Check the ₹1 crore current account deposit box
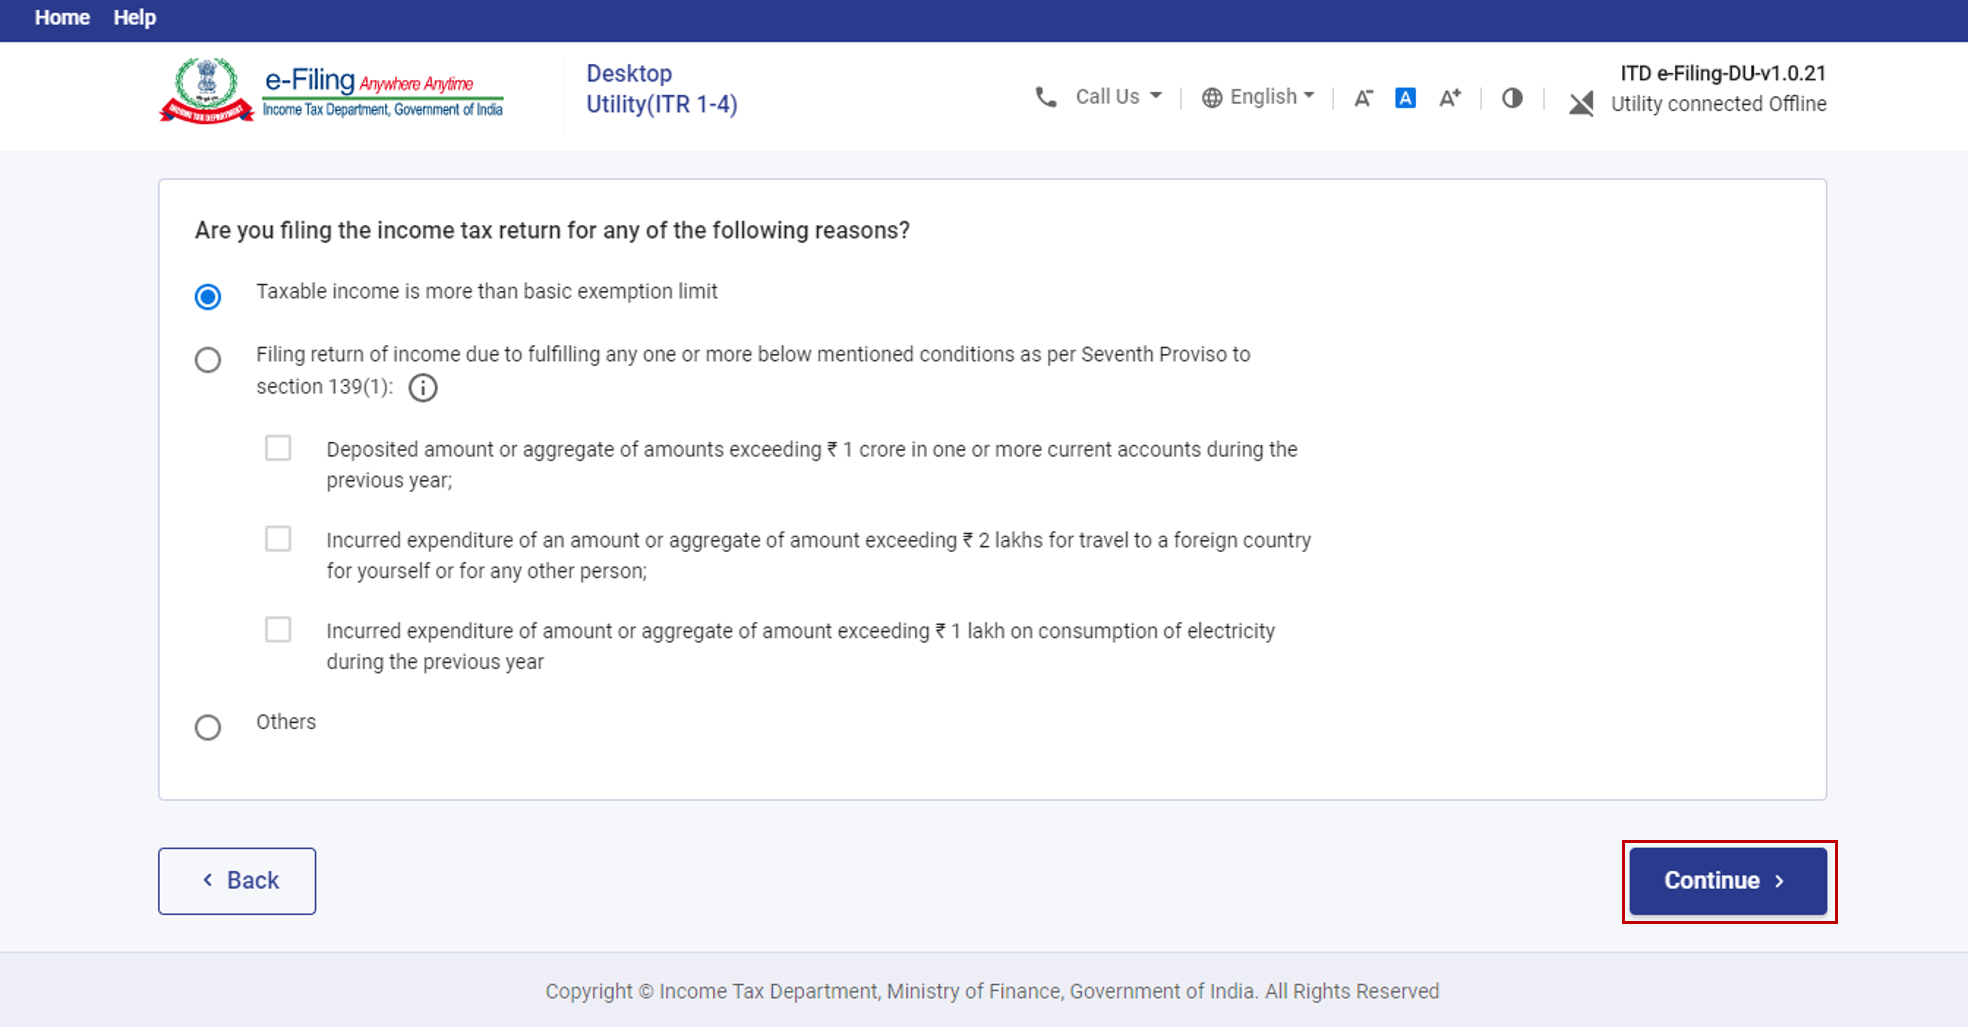 click(278, 448)
